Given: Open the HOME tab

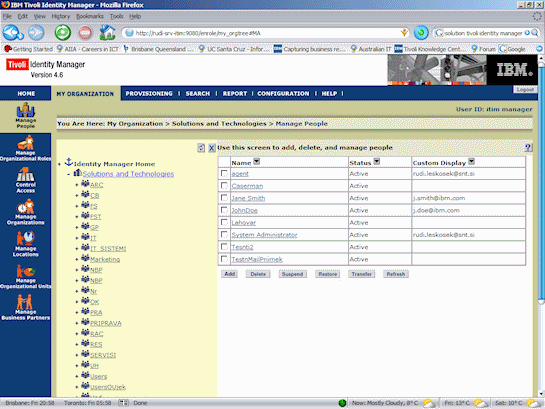Looking at the screenshot, I should click(x=26, y=93).
